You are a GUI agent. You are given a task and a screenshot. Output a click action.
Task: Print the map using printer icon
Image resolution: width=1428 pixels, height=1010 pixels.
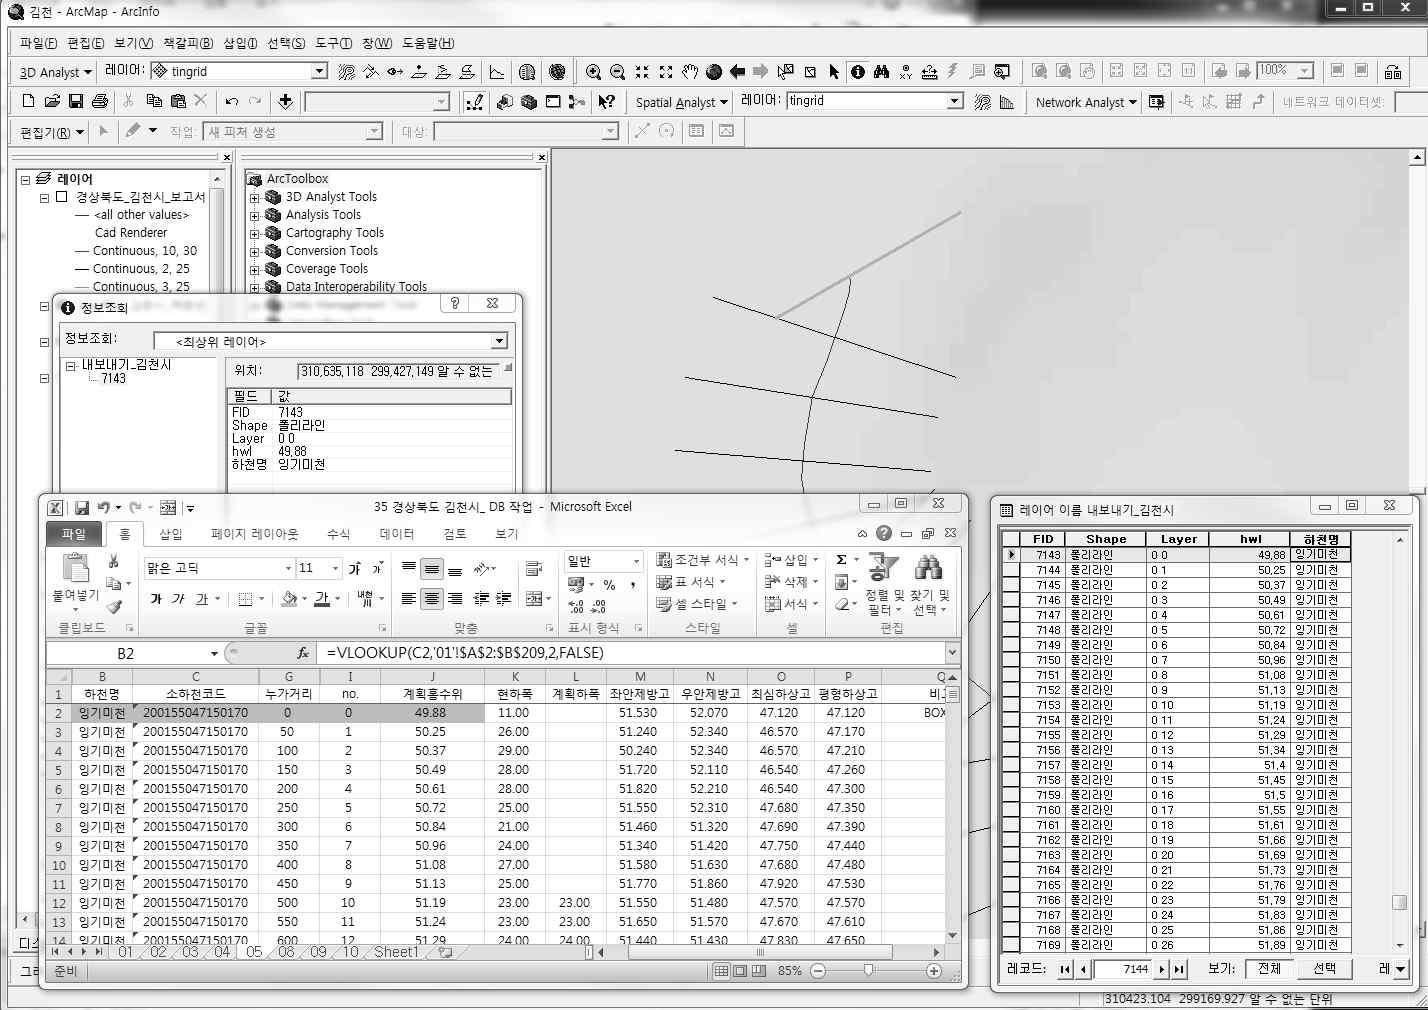pos(100,102)
